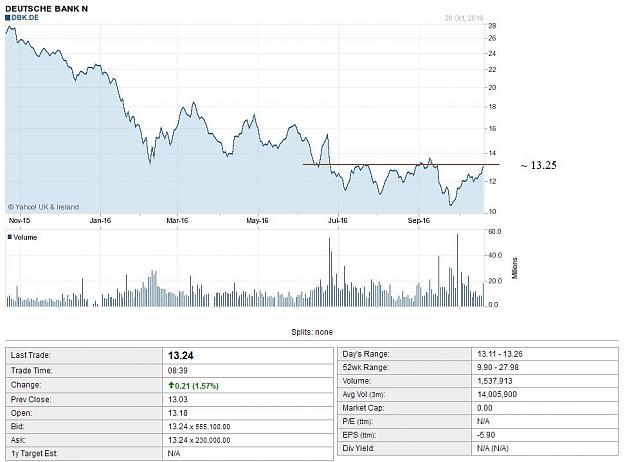Click the Open value 13.18
625x462 pixels.
click(177, 413)
